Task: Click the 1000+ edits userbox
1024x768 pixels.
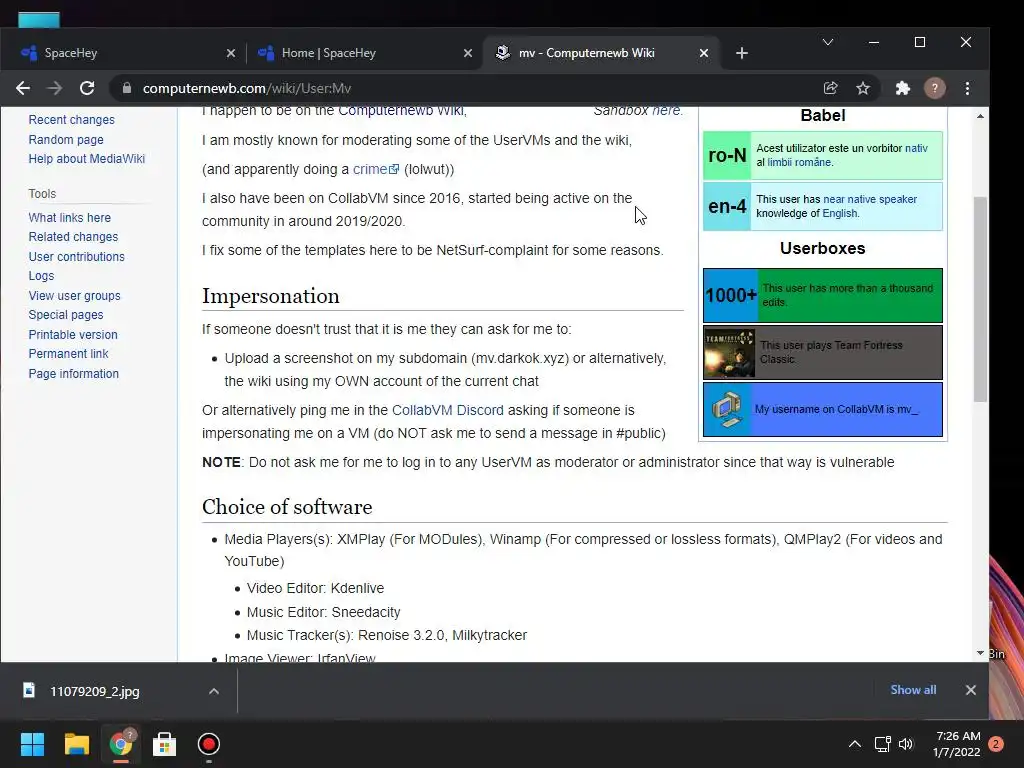Action: pos(822,295)
